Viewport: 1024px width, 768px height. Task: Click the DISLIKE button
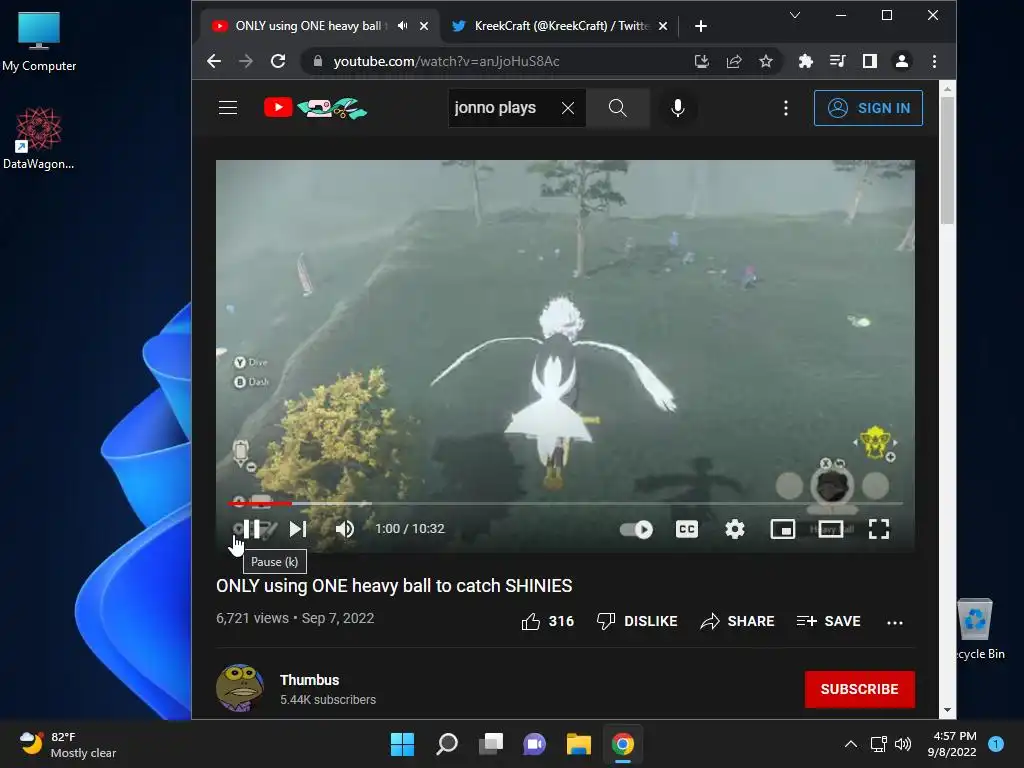tap(637, 621)
